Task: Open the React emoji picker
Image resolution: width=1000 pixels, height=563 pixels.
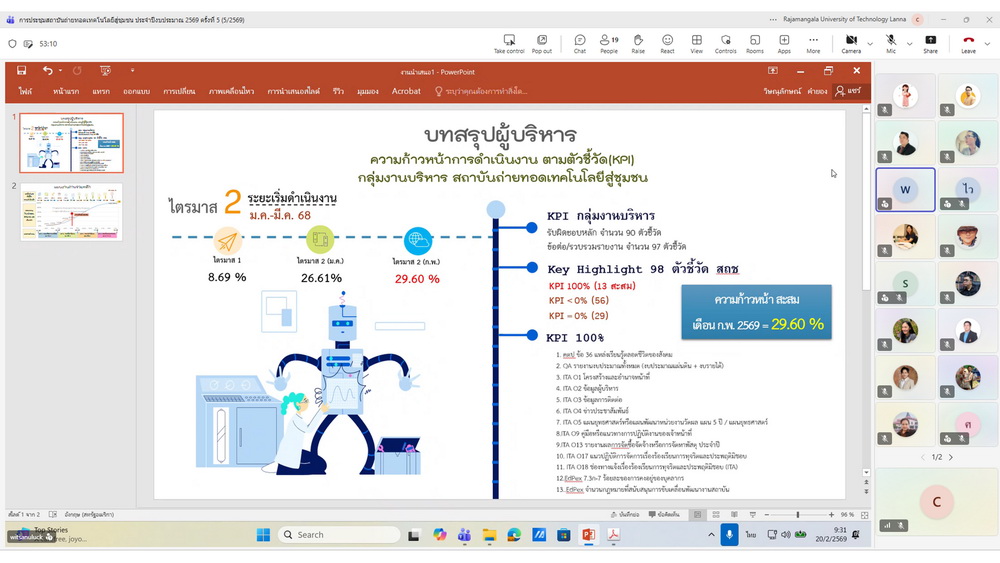Action: [x=667, y=44]
